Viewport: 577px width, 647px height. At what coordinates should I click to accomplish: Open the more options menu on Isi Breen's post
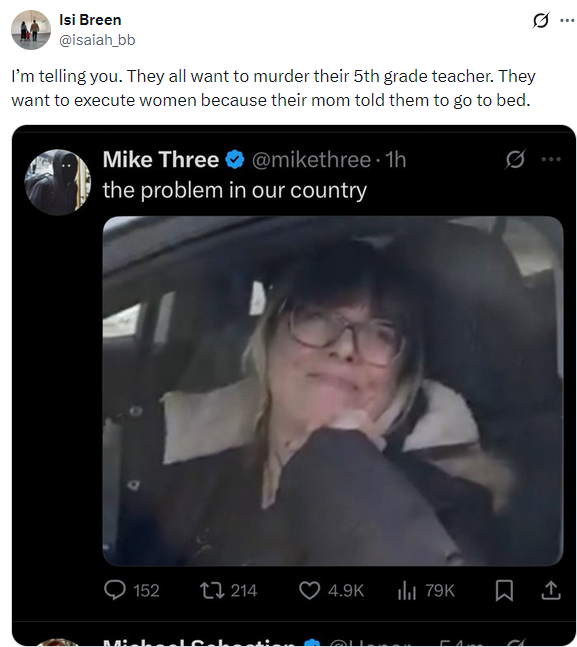tap(567, 20)
